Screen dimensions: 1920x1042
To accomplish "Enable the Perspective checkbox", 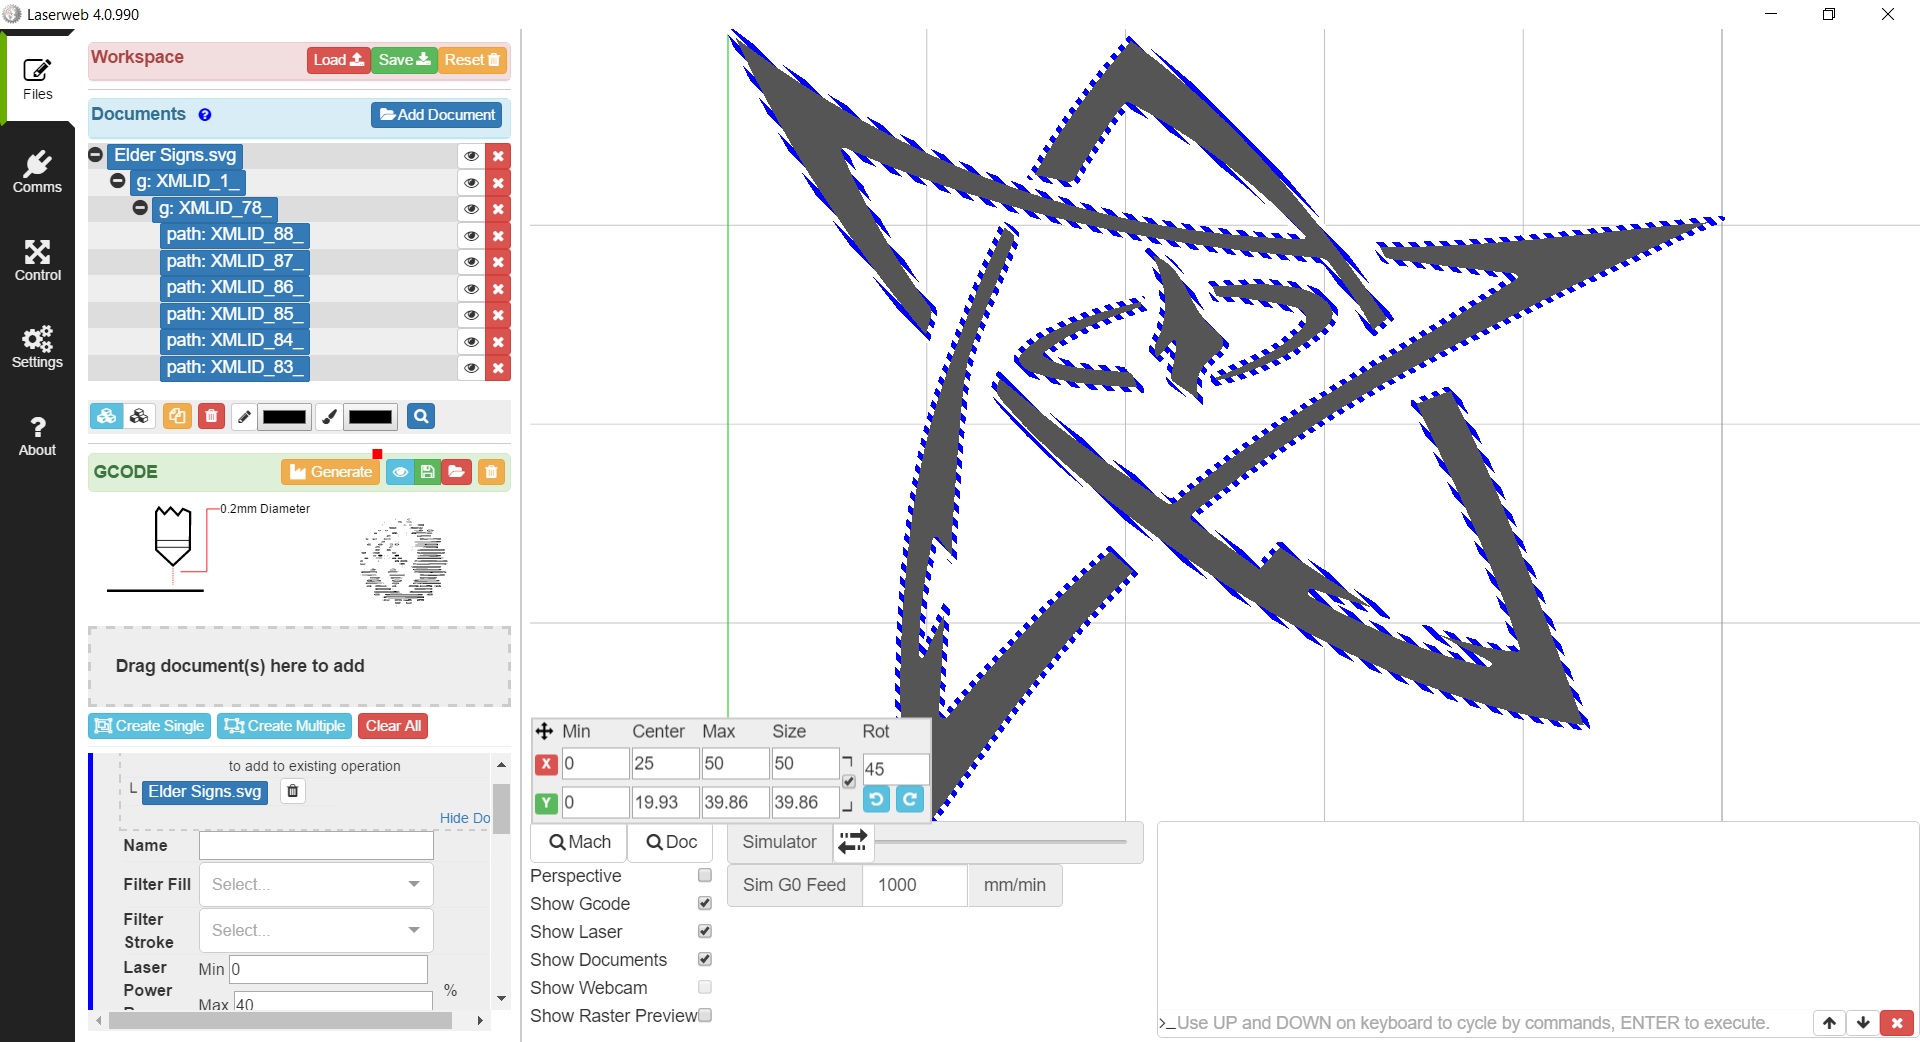I will [x=705, y=876].
